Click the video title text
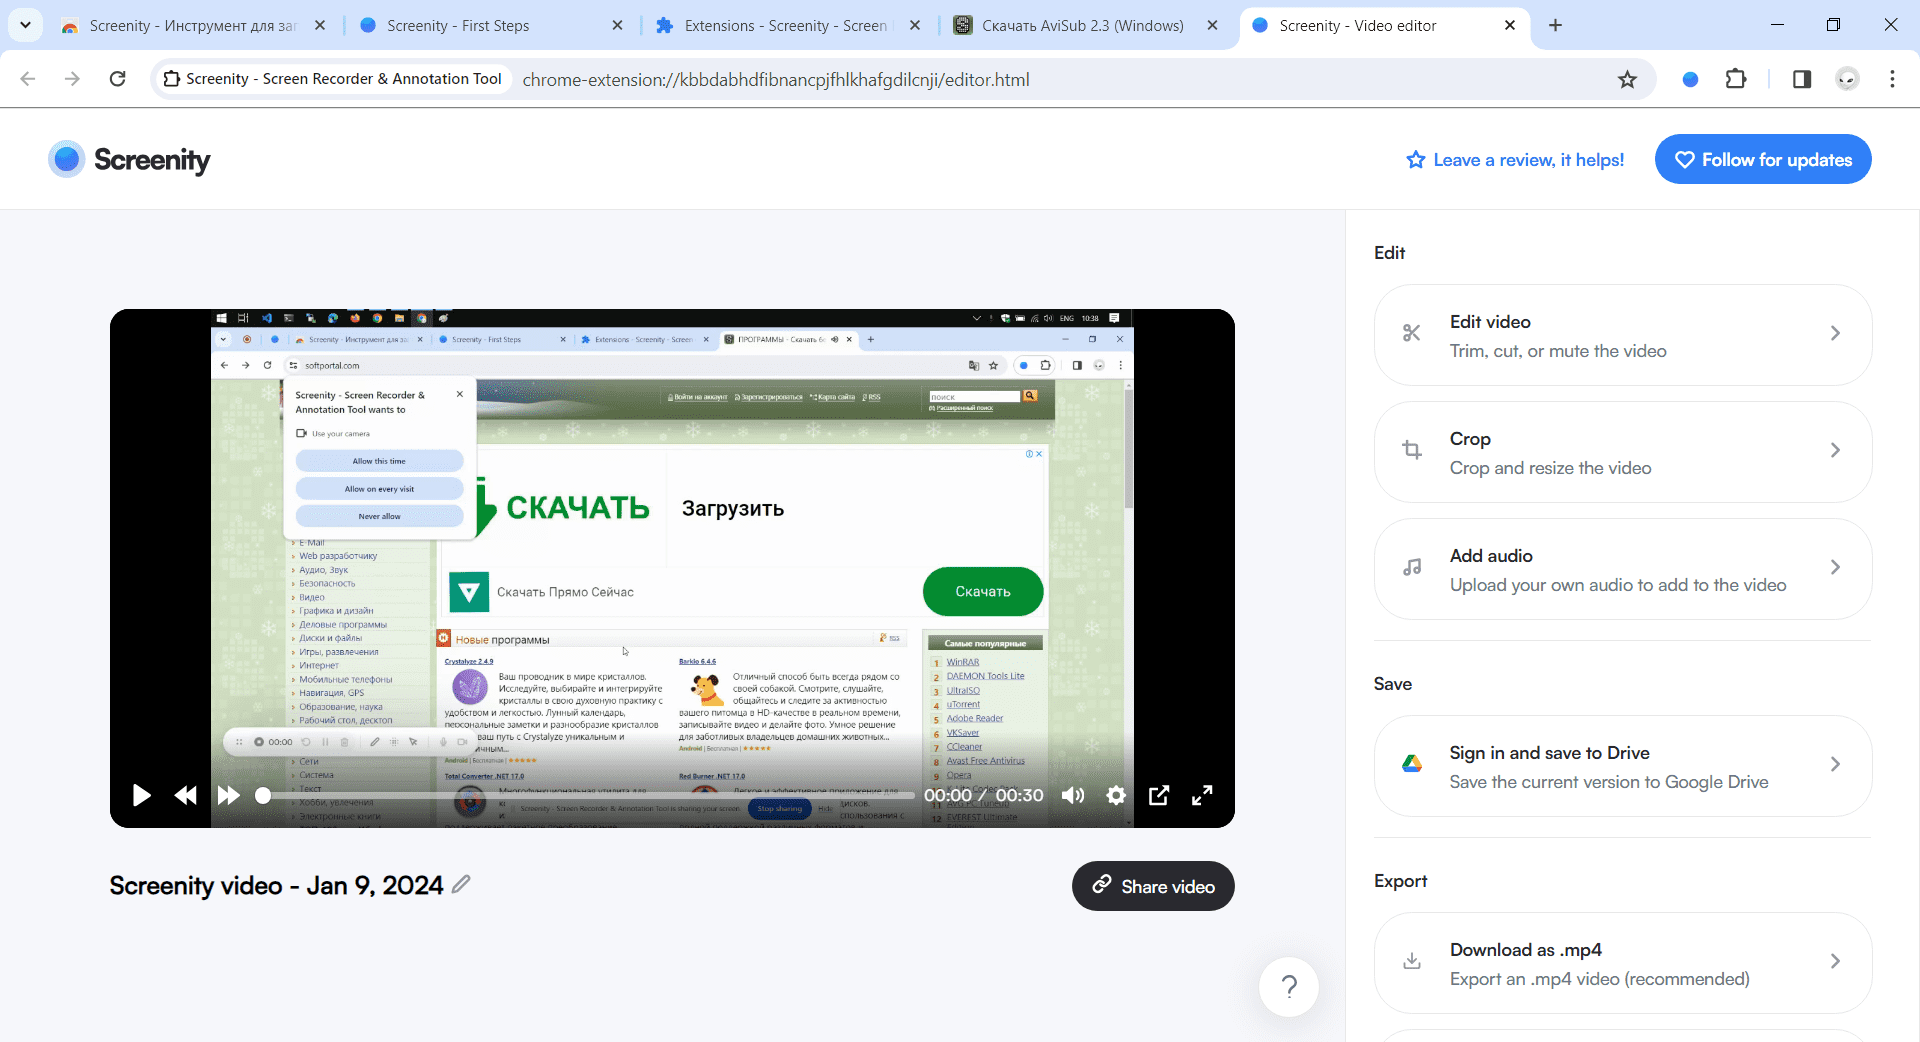 coord(276,886)
